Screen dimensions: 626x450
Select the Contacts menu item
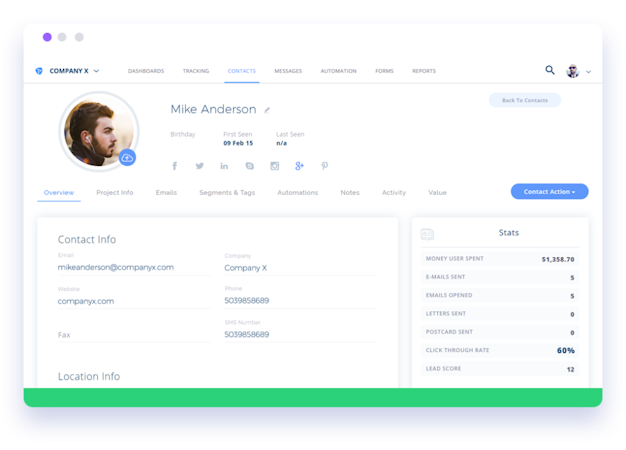242,71
